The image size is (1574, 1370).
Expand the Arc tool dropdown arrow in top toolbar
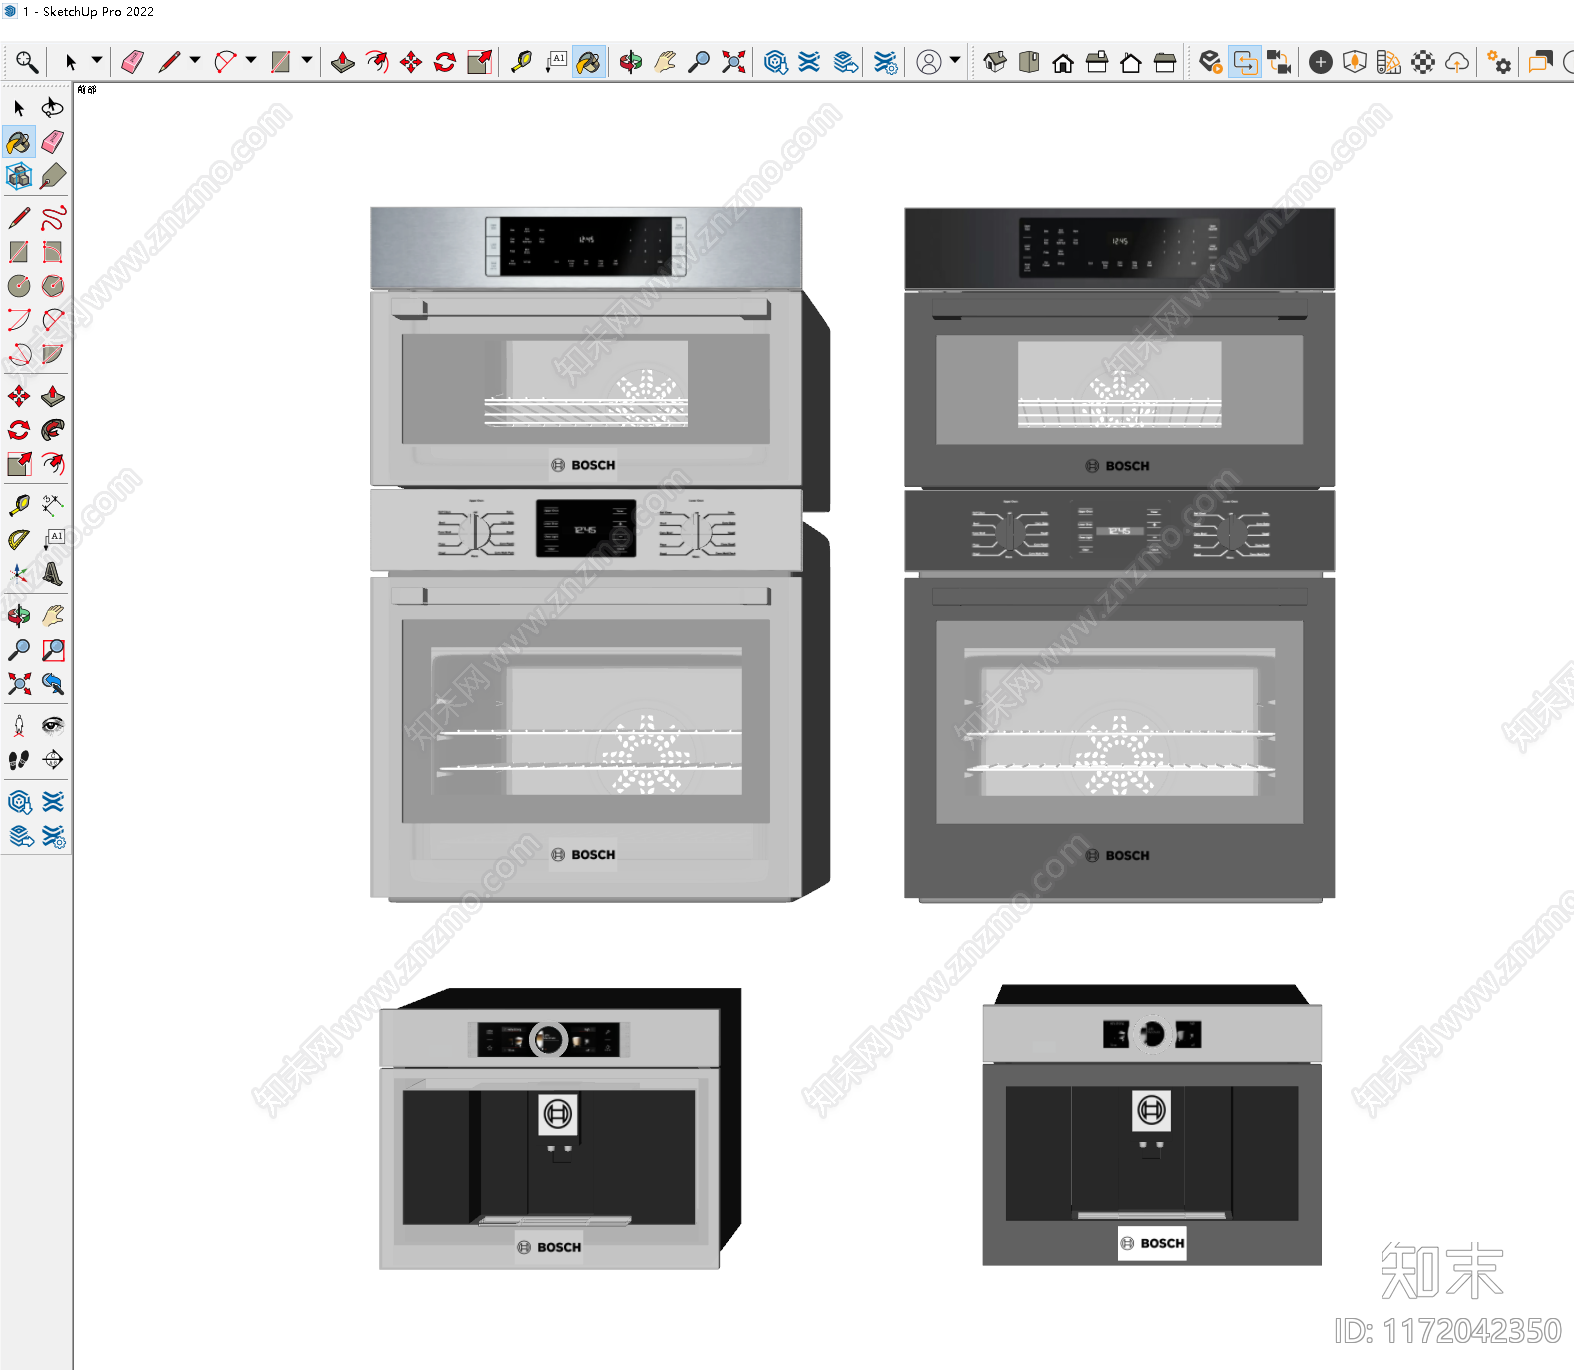(x=251, y=61)
